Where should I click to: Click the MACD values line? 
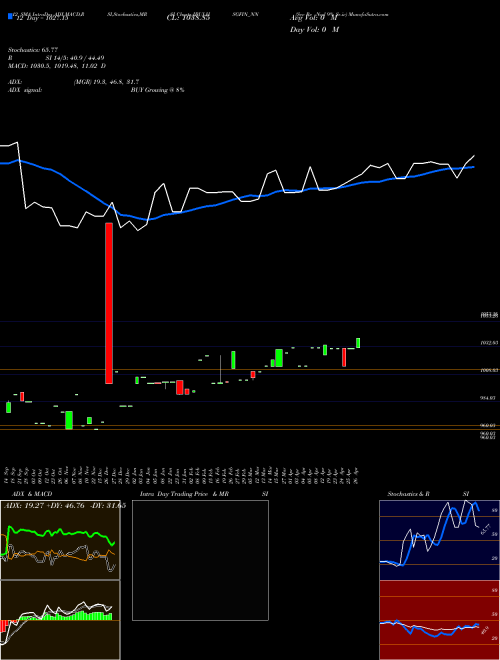pos(57,66)
